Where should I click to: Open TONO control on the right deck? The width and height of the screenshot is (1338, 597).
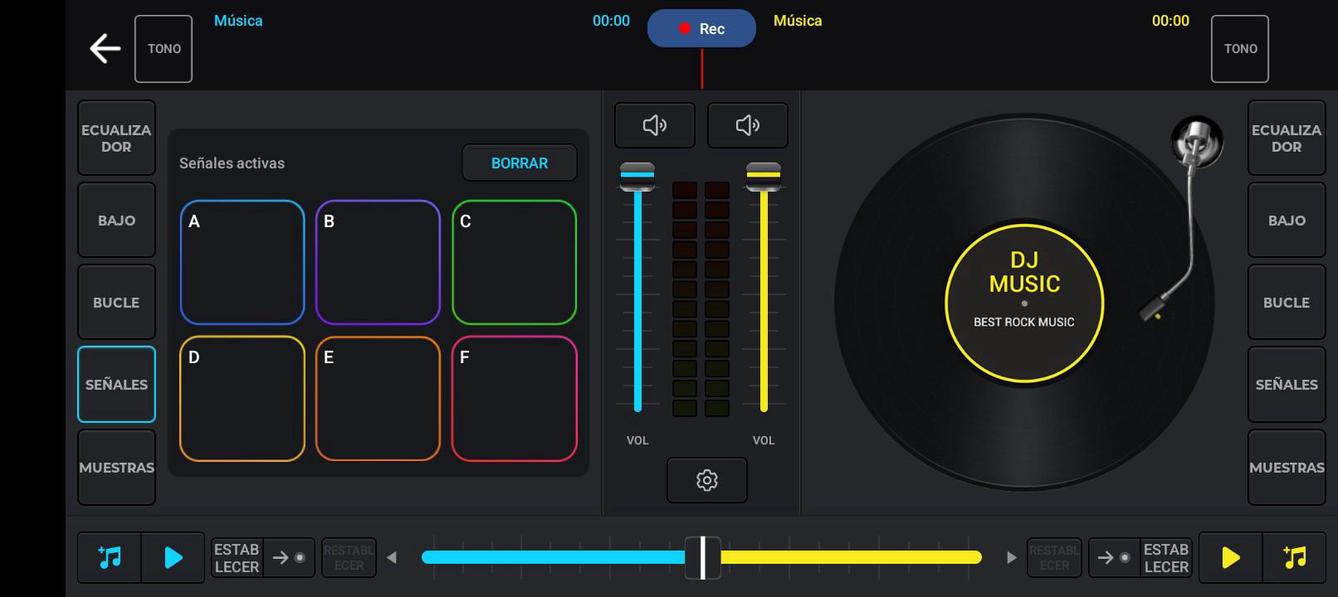1240,48
